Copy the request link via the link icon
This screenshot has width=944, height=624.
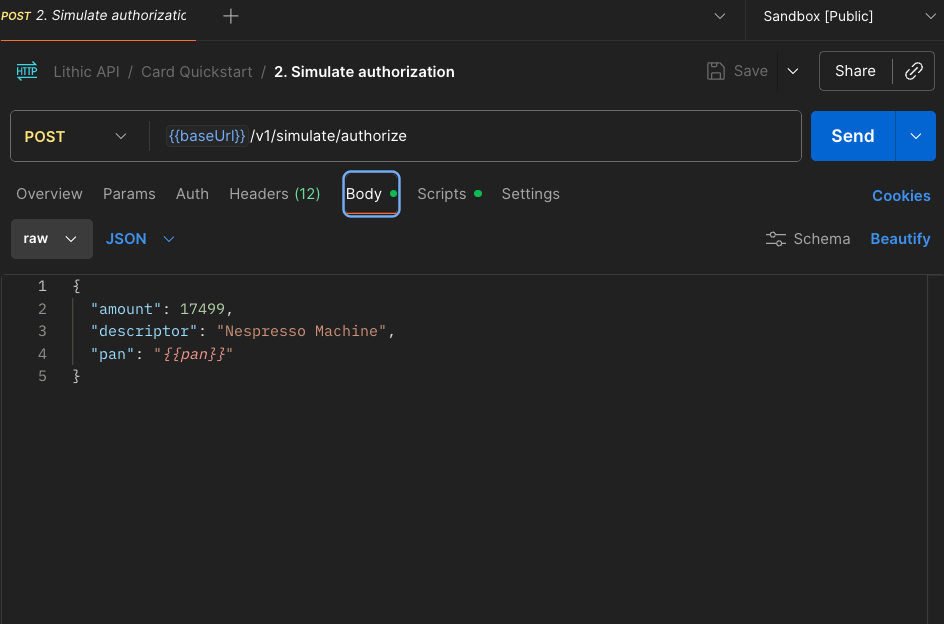click(913, 70)
